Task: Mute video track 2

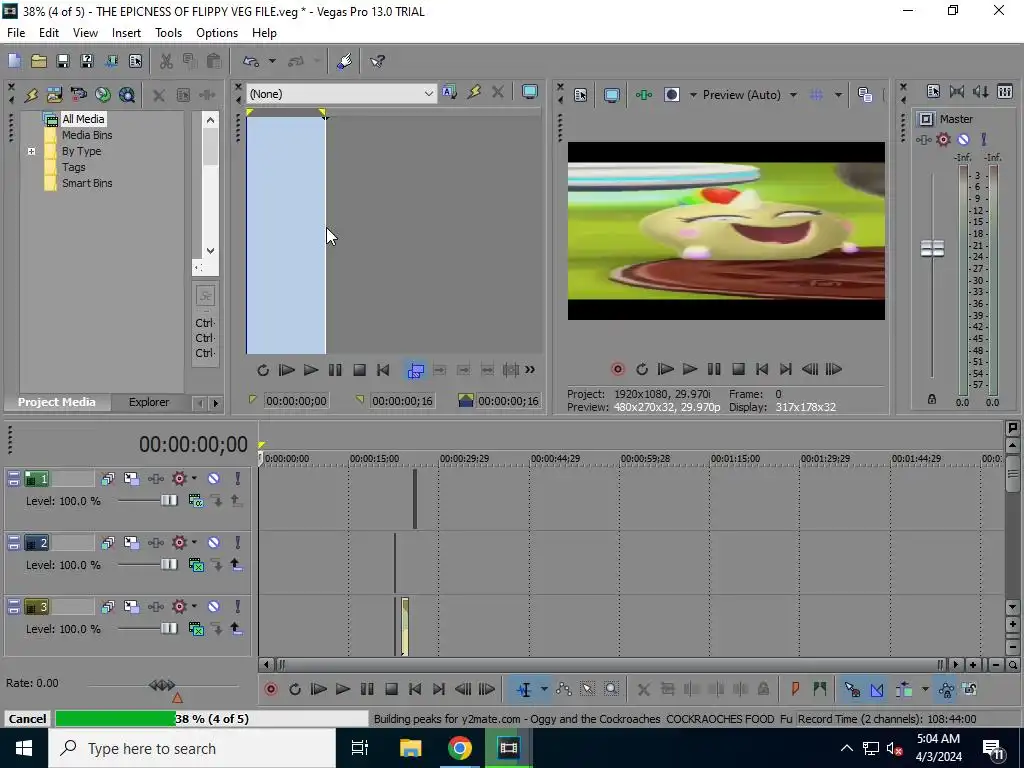Action: click(x=214, y=543)
